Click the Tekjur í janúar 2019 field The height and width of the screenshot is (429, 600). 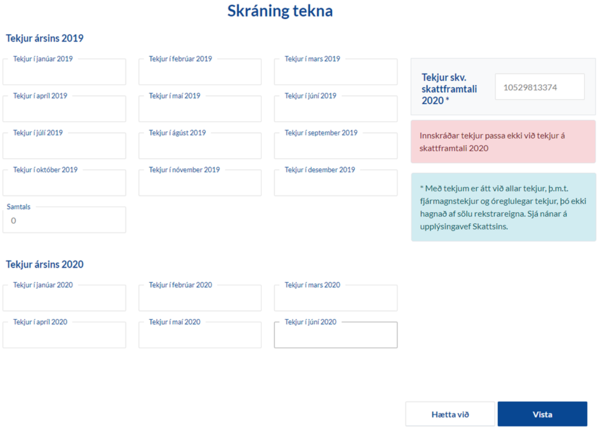(64, 73)
